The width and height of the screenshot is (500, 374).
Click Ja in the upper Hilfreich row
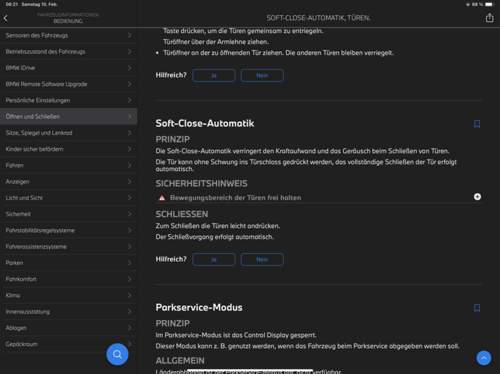214,76
